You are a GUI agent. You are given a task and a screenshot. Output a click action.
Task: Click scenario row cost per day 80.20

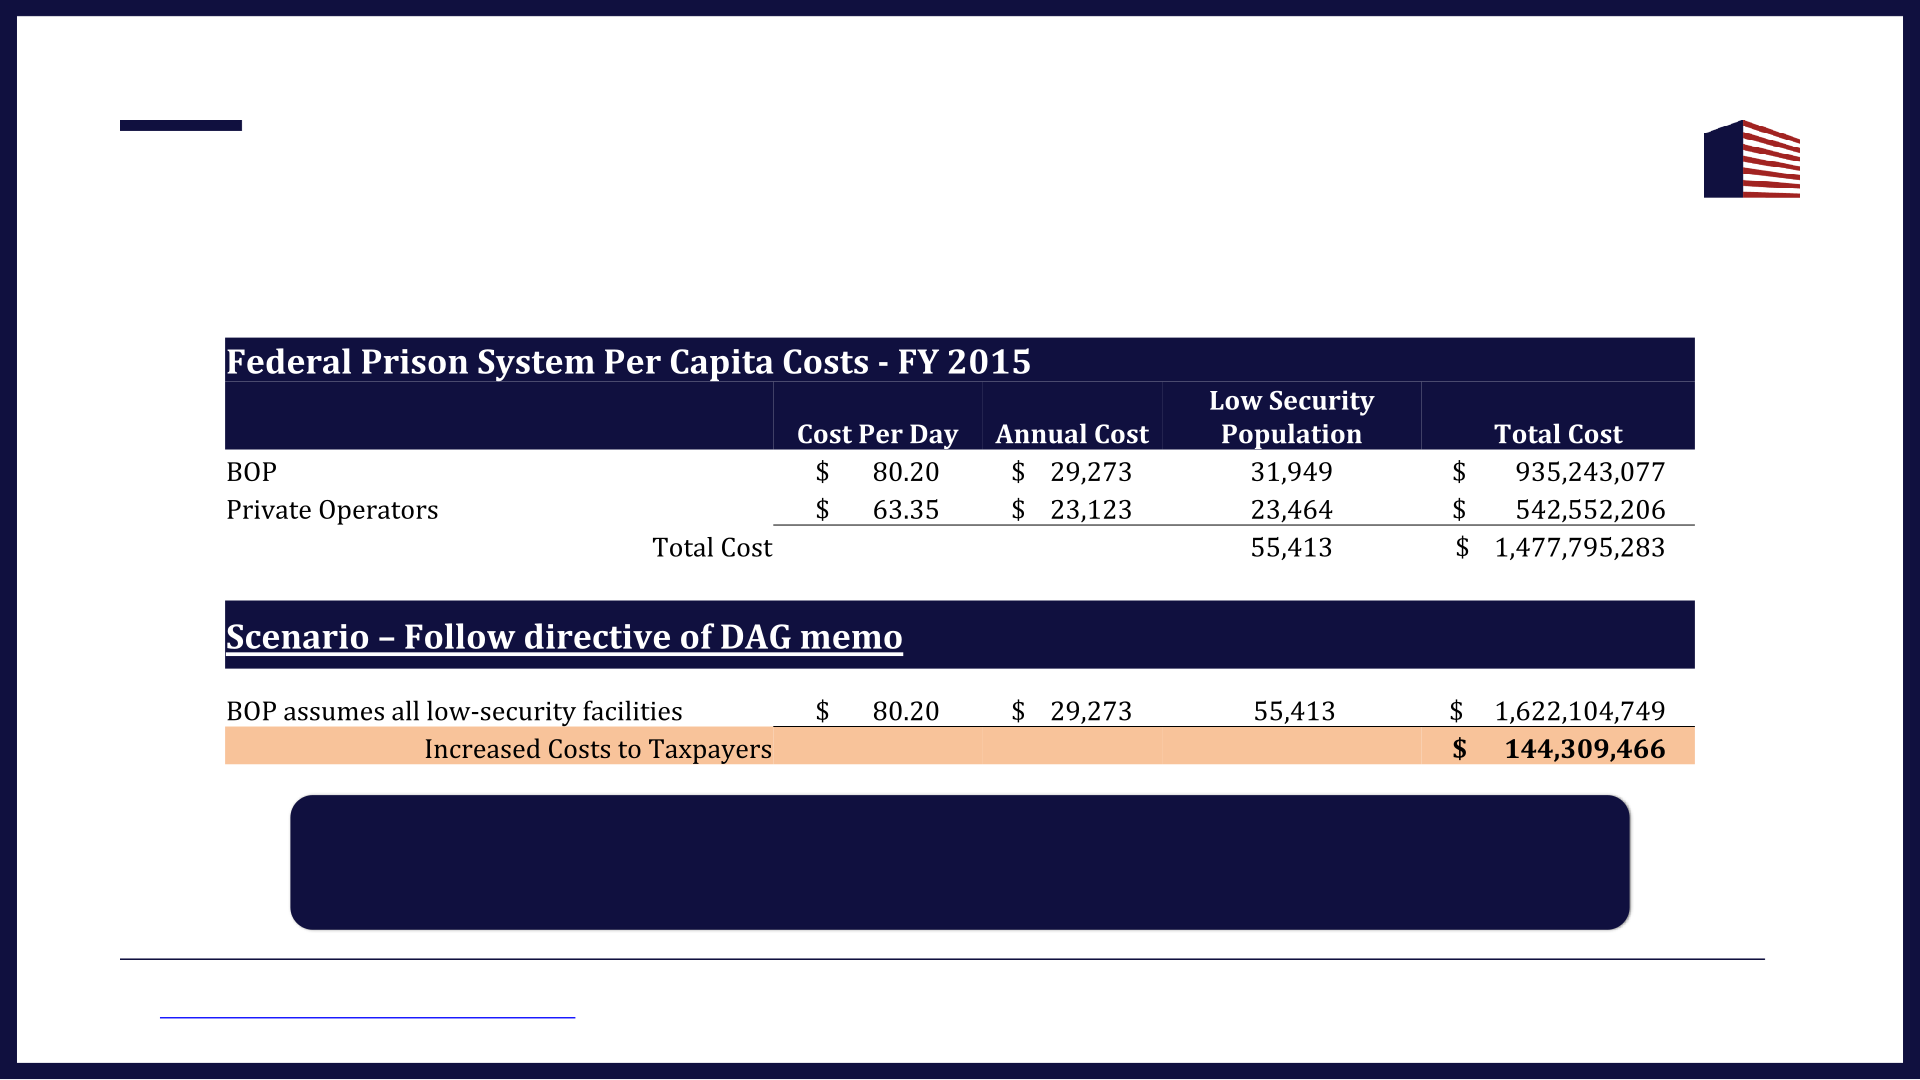tap(905, 711)
